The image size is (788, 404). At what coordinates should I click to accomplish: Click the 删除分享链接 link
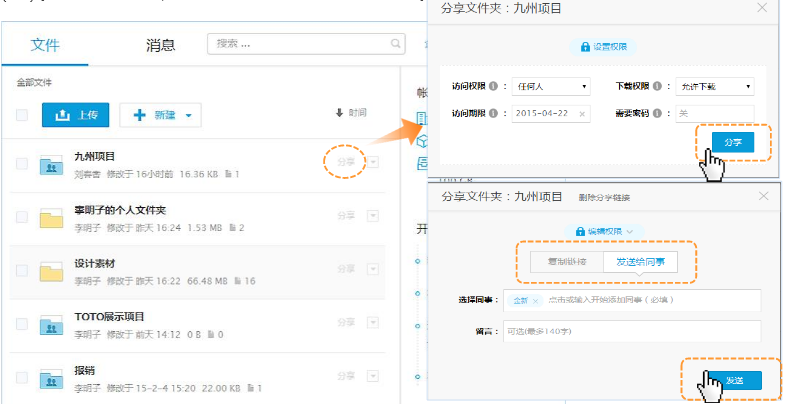[604, 198]
